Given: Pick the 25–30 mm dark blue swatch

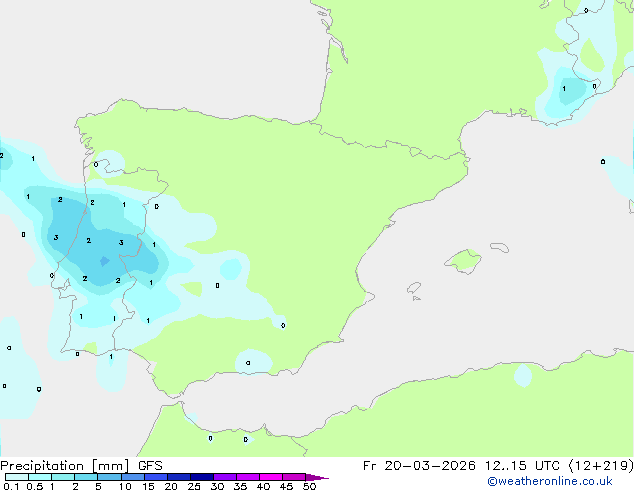Looking at the screenshot, I should click(x=202, y=477).
